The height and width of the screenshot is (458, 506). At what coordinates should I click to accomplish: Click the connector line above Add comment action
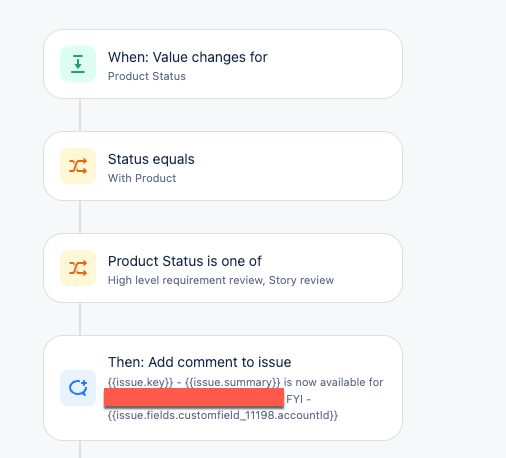point(80,319)
